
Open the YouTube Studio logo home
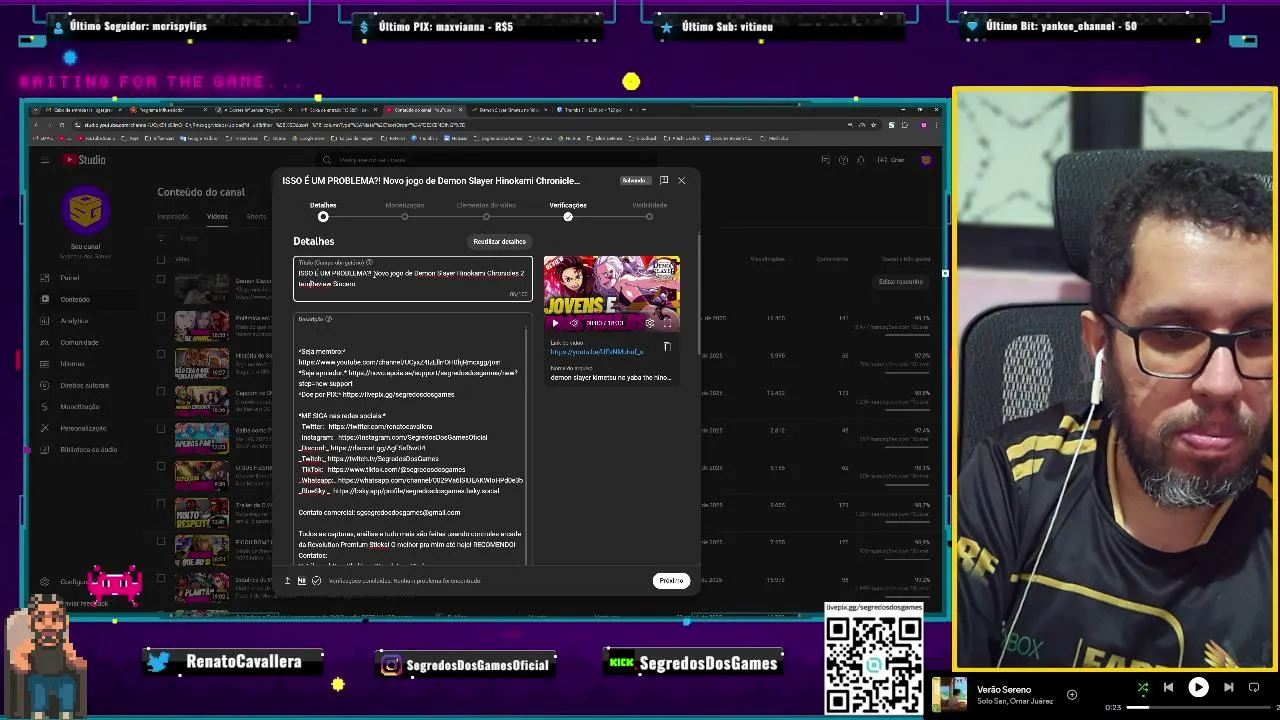point(85,160)
